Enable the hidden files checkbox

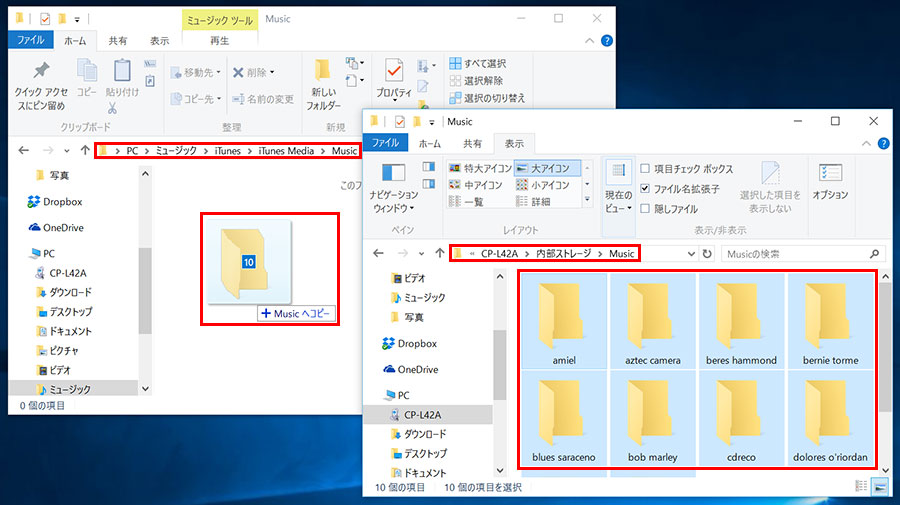pyautogui.click(x=645, y=208)
